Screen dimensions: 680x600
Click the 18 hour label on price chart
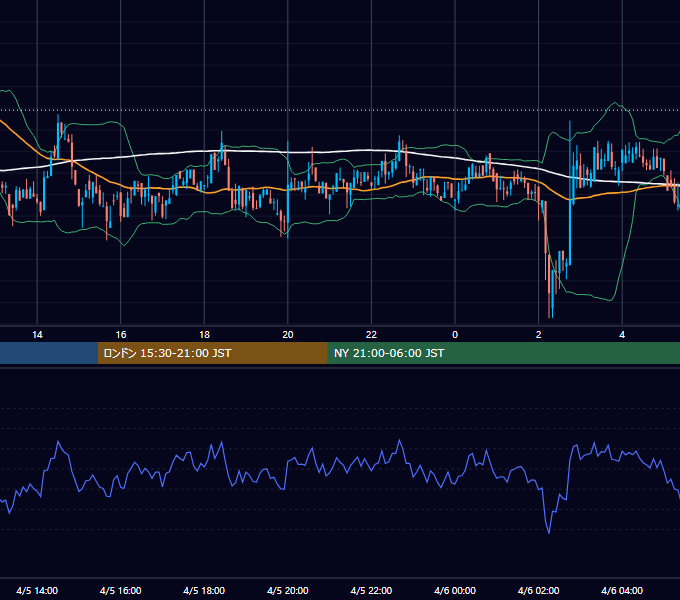[x=204, y=335]
